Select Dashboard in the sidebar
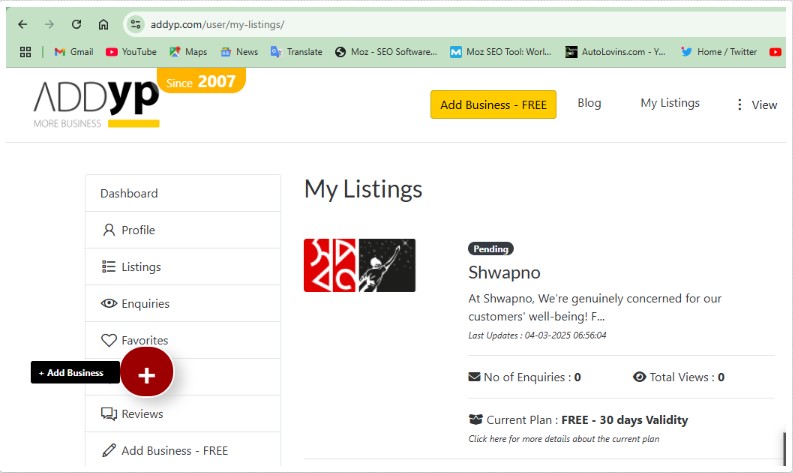 [x=183, y=193]
